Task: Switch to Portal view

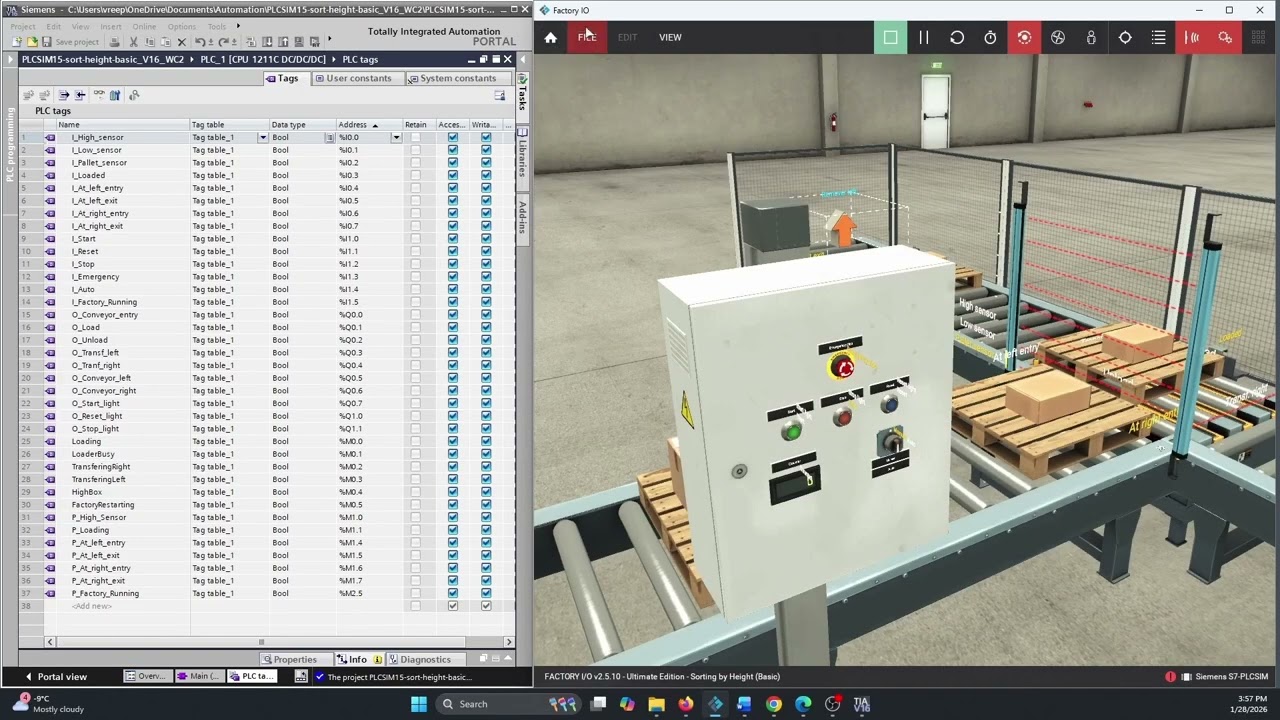Action: click(56, 677)
